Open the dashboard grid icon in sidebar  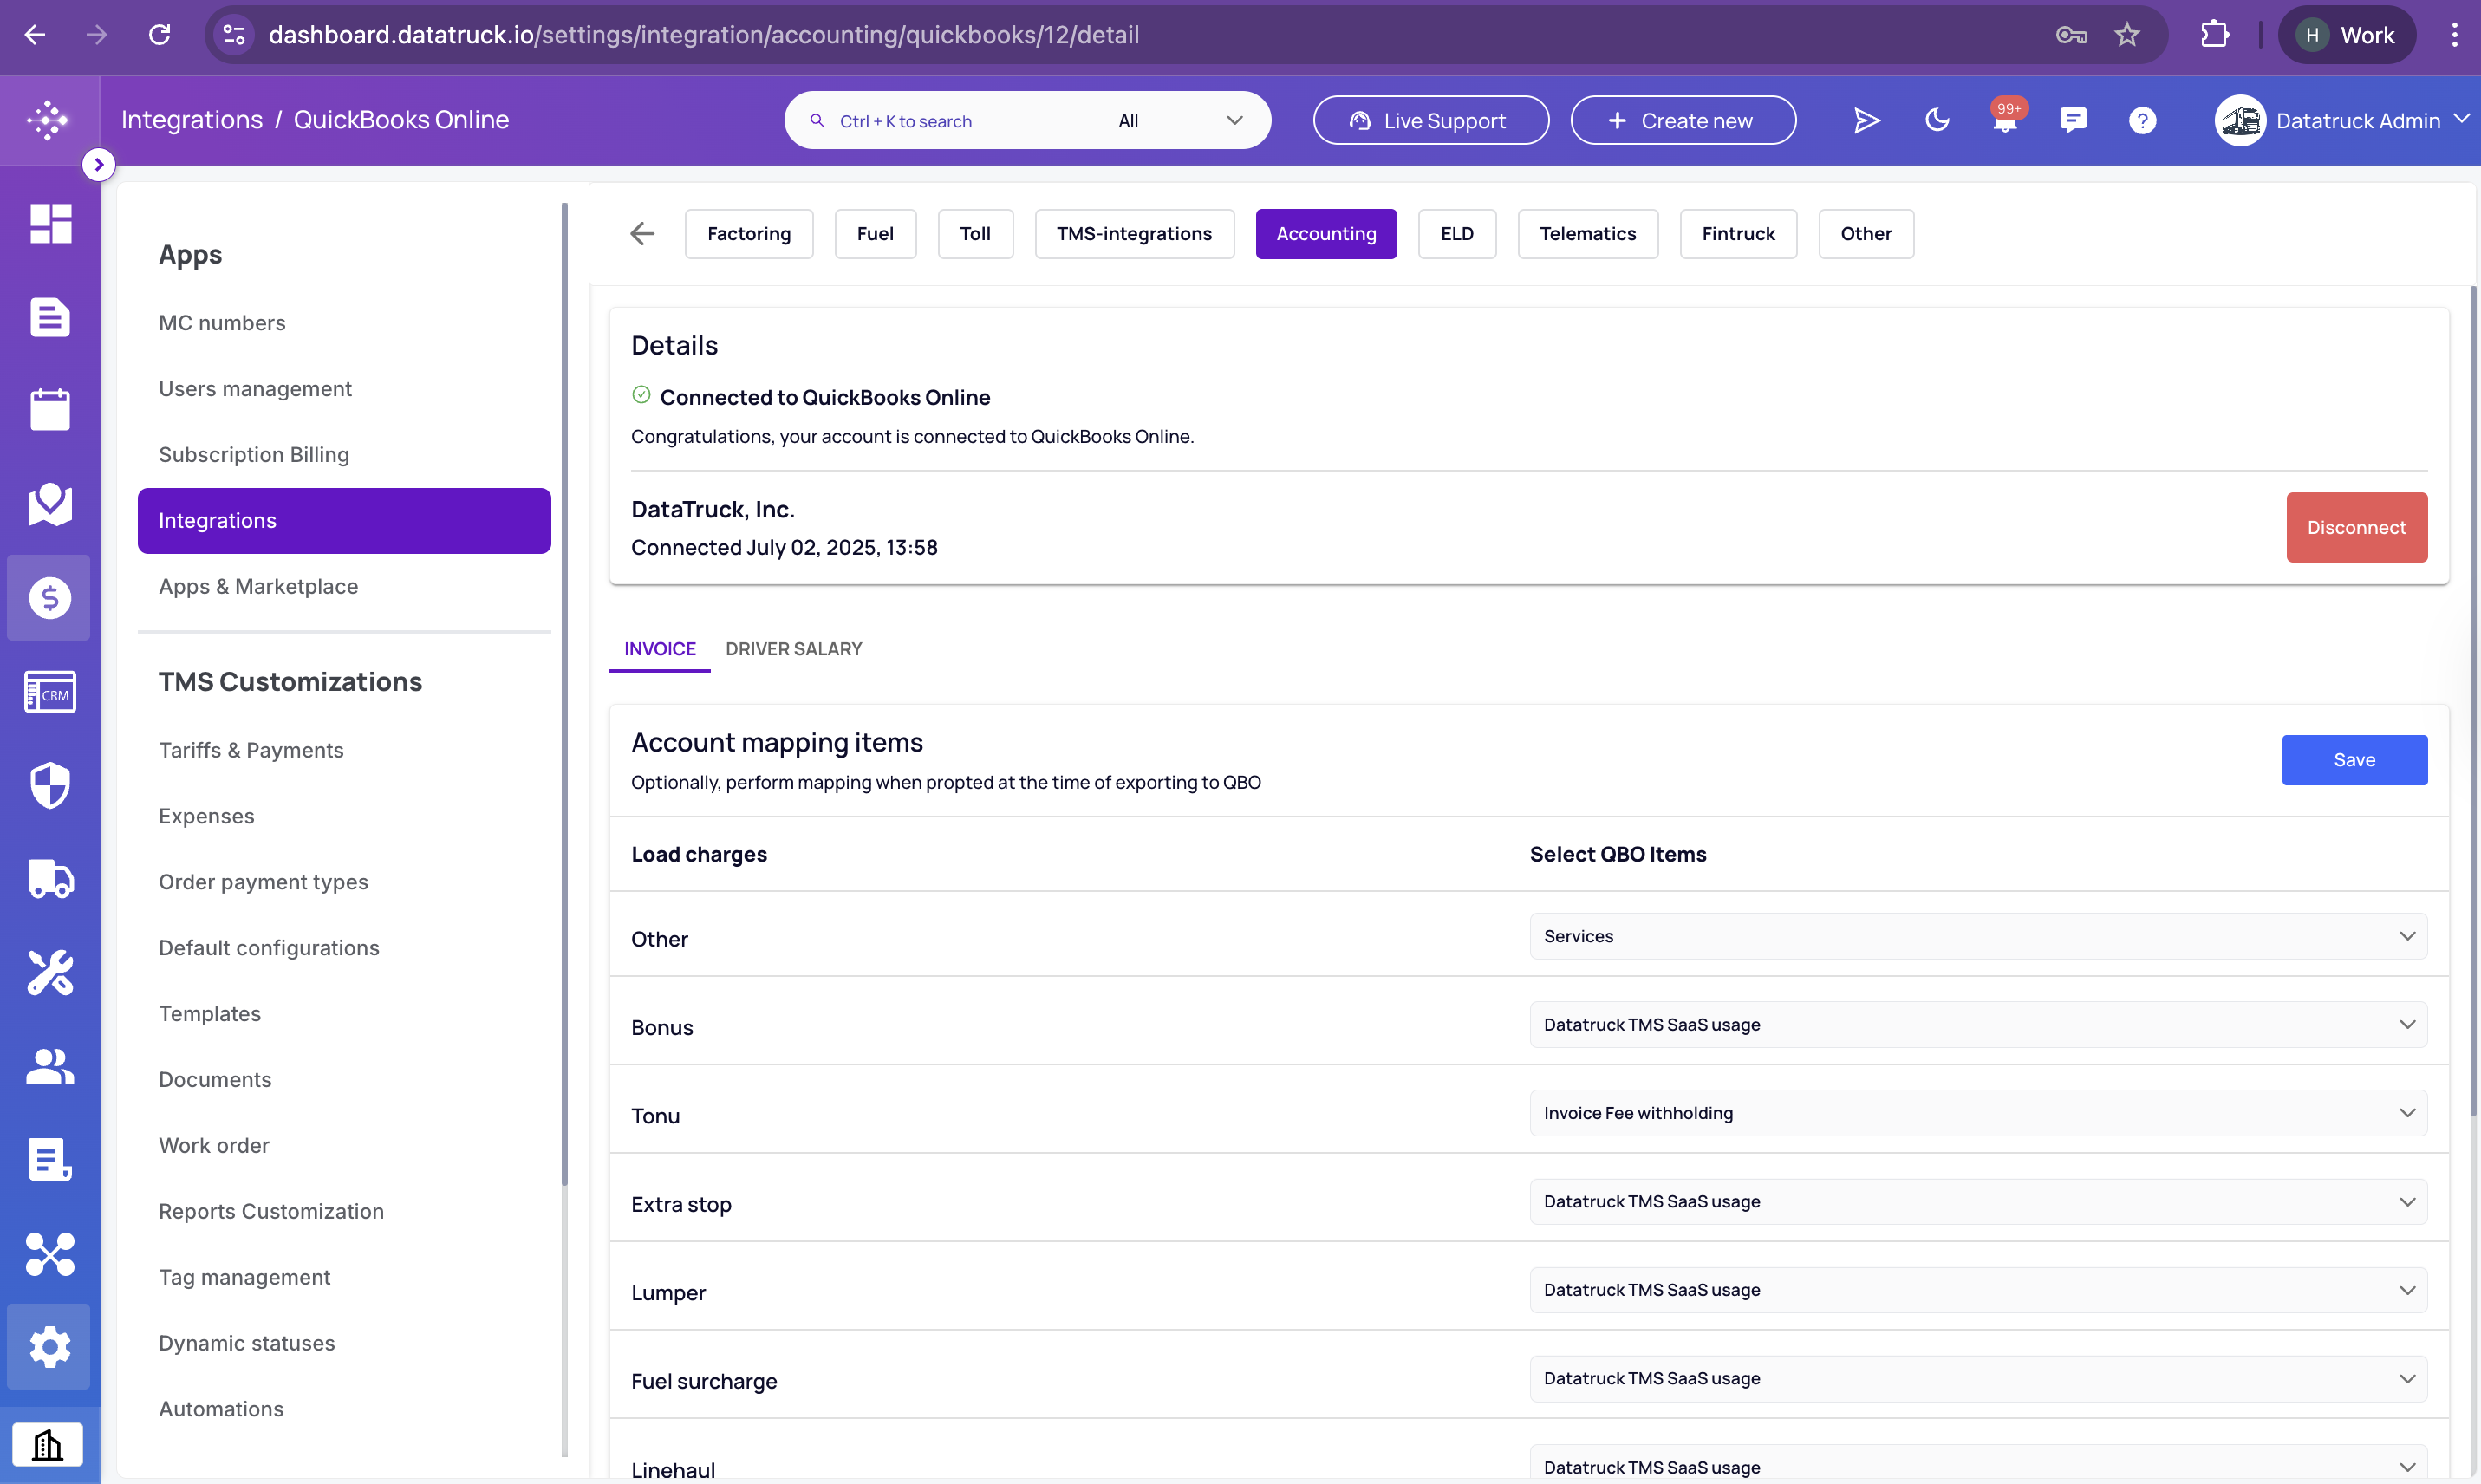50,224
